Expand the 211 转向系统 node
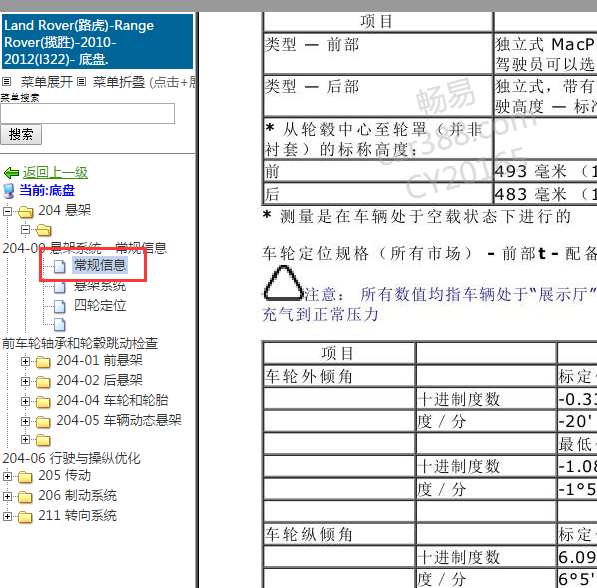597x588 pixels. (x=7, y=516)
